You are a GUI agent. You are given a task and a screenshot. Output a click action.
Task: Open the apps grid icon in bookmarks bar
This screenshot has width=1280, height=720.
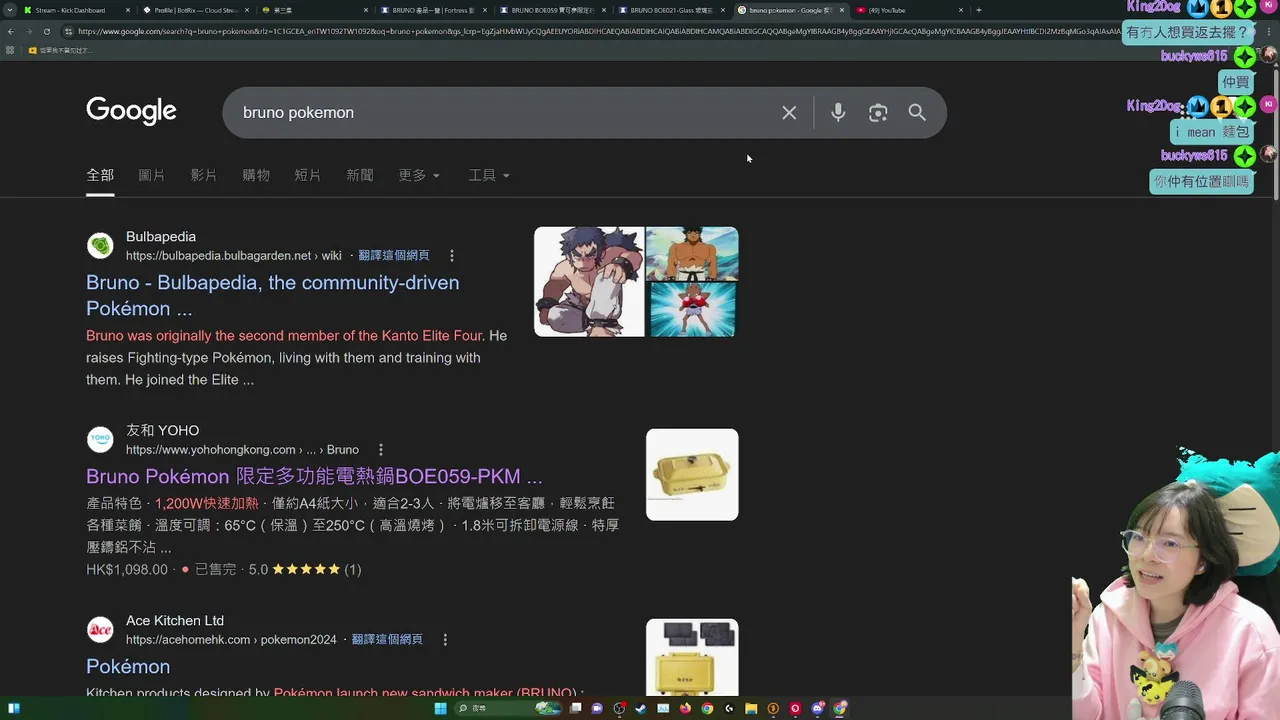(x=10, y=50)
